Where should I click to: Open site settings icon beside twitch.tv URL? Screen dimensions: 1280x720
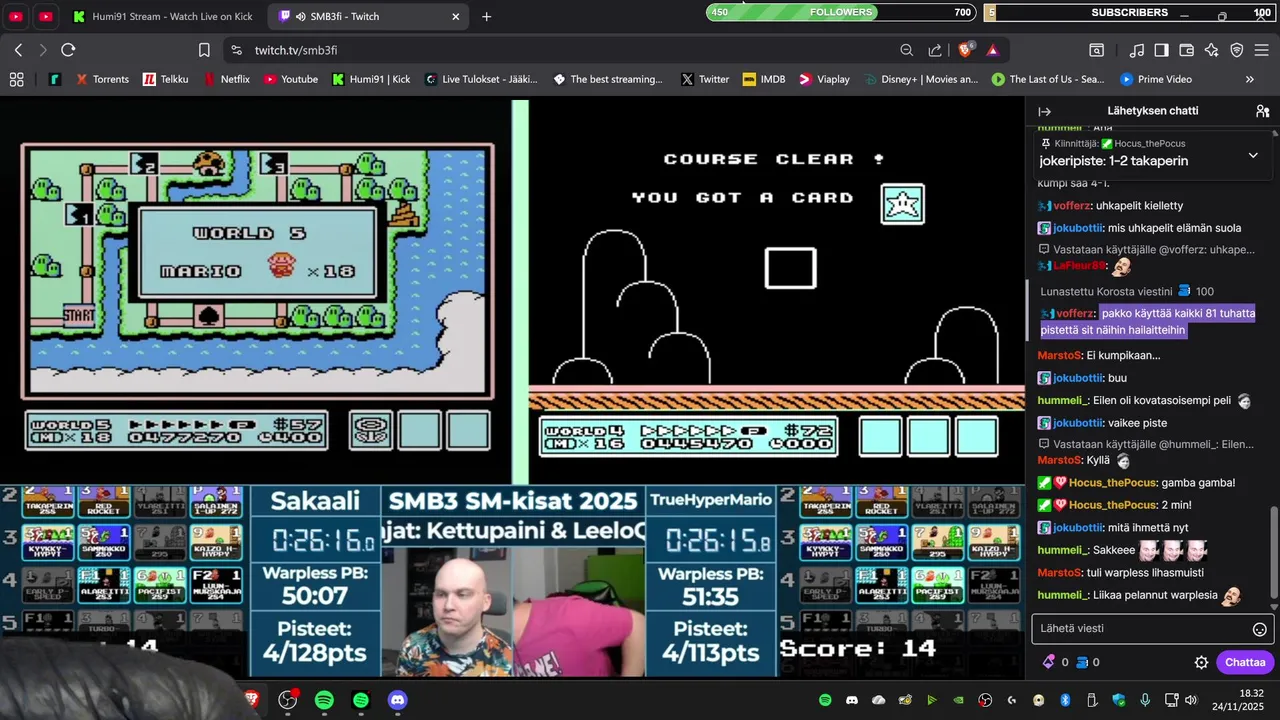(x=235, y=50)
